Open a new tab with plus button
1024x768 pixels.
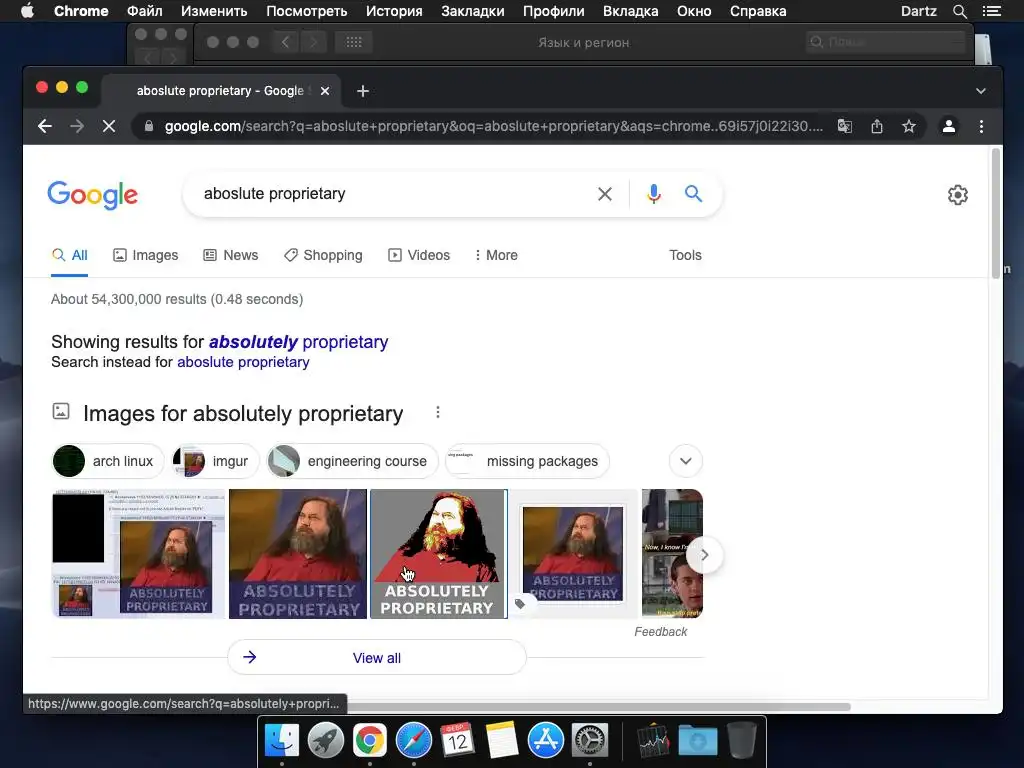(363, 91)
